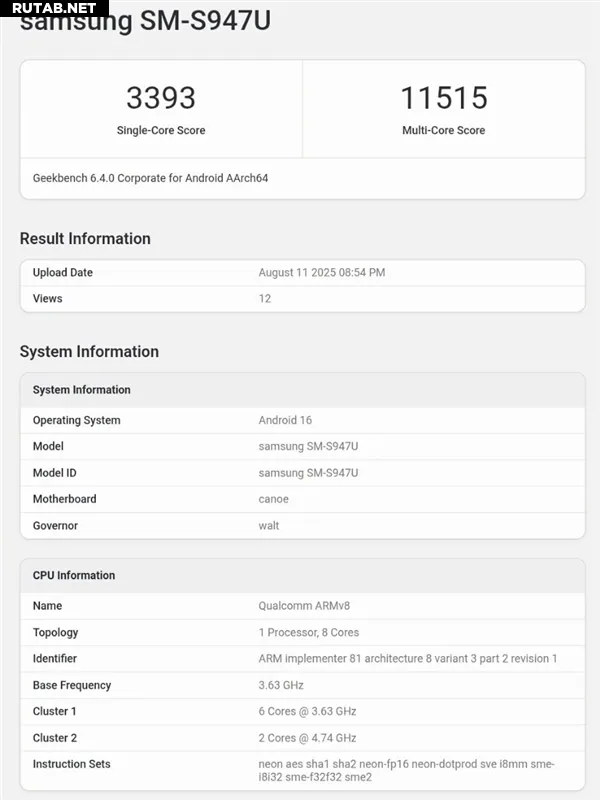
Task: Select the Instruction Sets value text
Action: coord(406,770)
